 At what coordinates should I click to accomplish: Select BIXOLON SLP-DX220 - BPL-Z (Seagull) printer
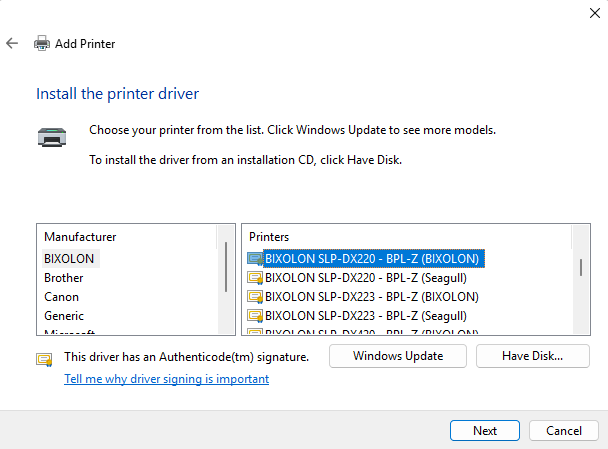[366, 278]
